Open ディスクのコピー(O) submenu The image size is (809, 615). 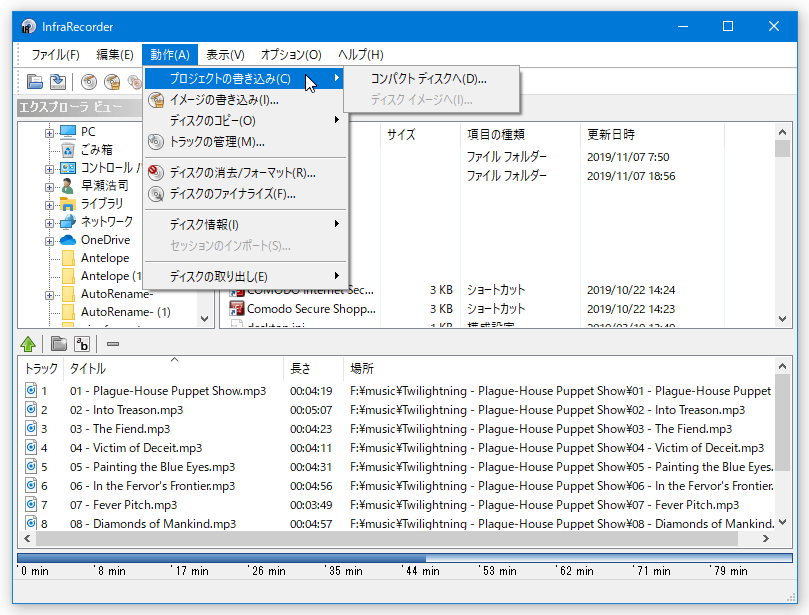246,120
